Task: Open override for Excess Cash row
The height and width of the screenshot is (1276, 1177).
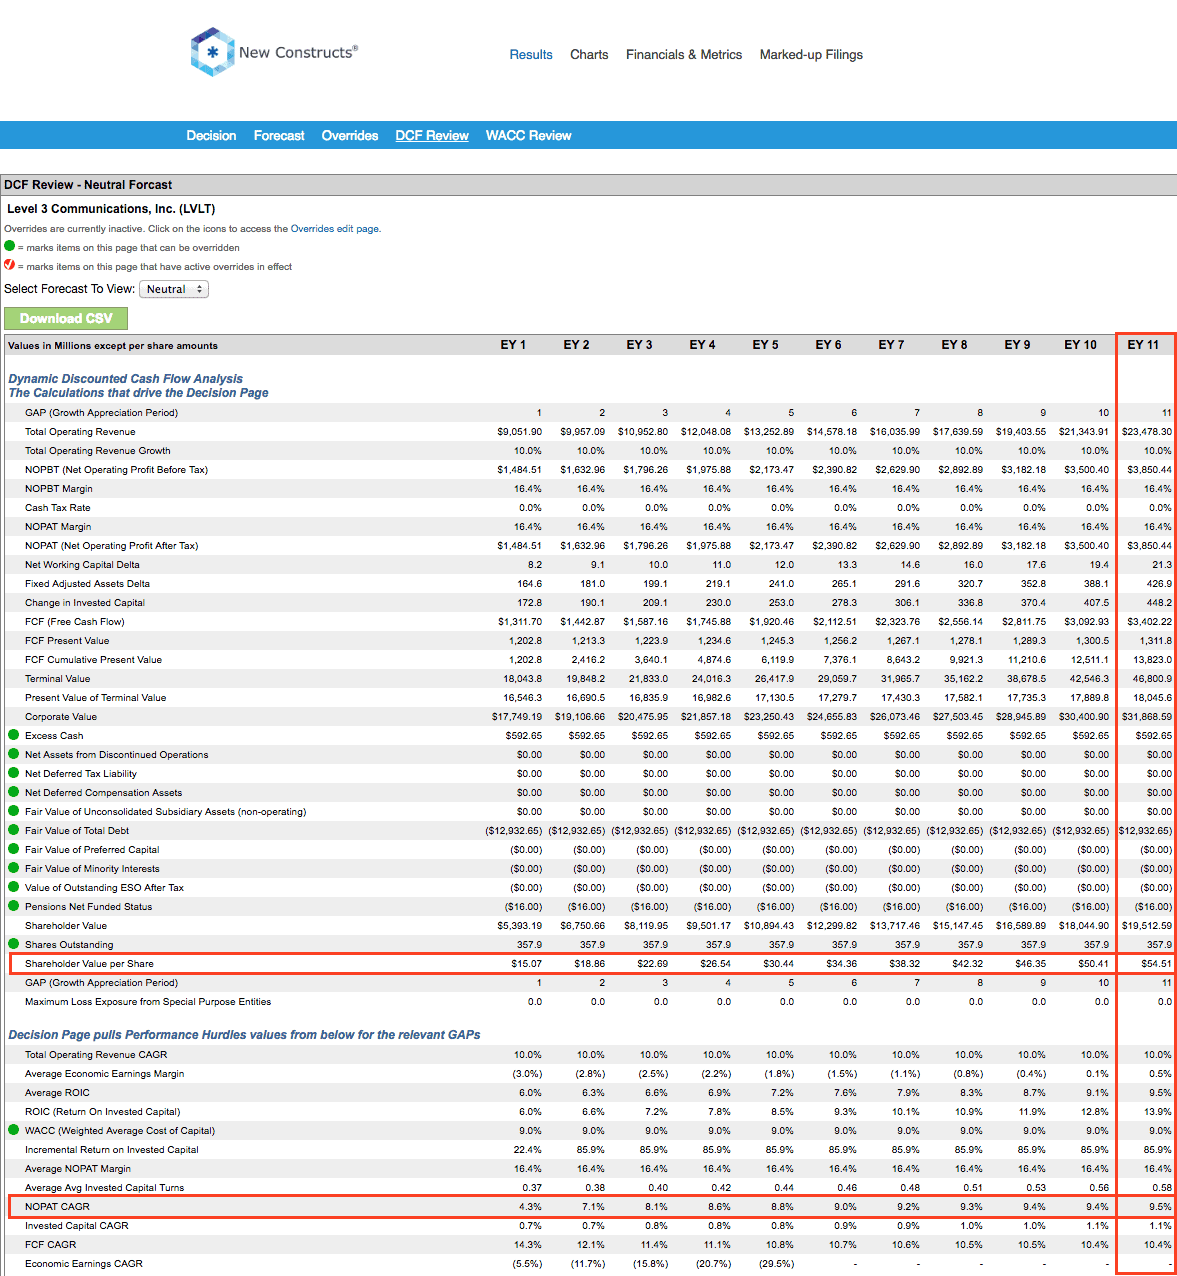Action: click(14, 735)
